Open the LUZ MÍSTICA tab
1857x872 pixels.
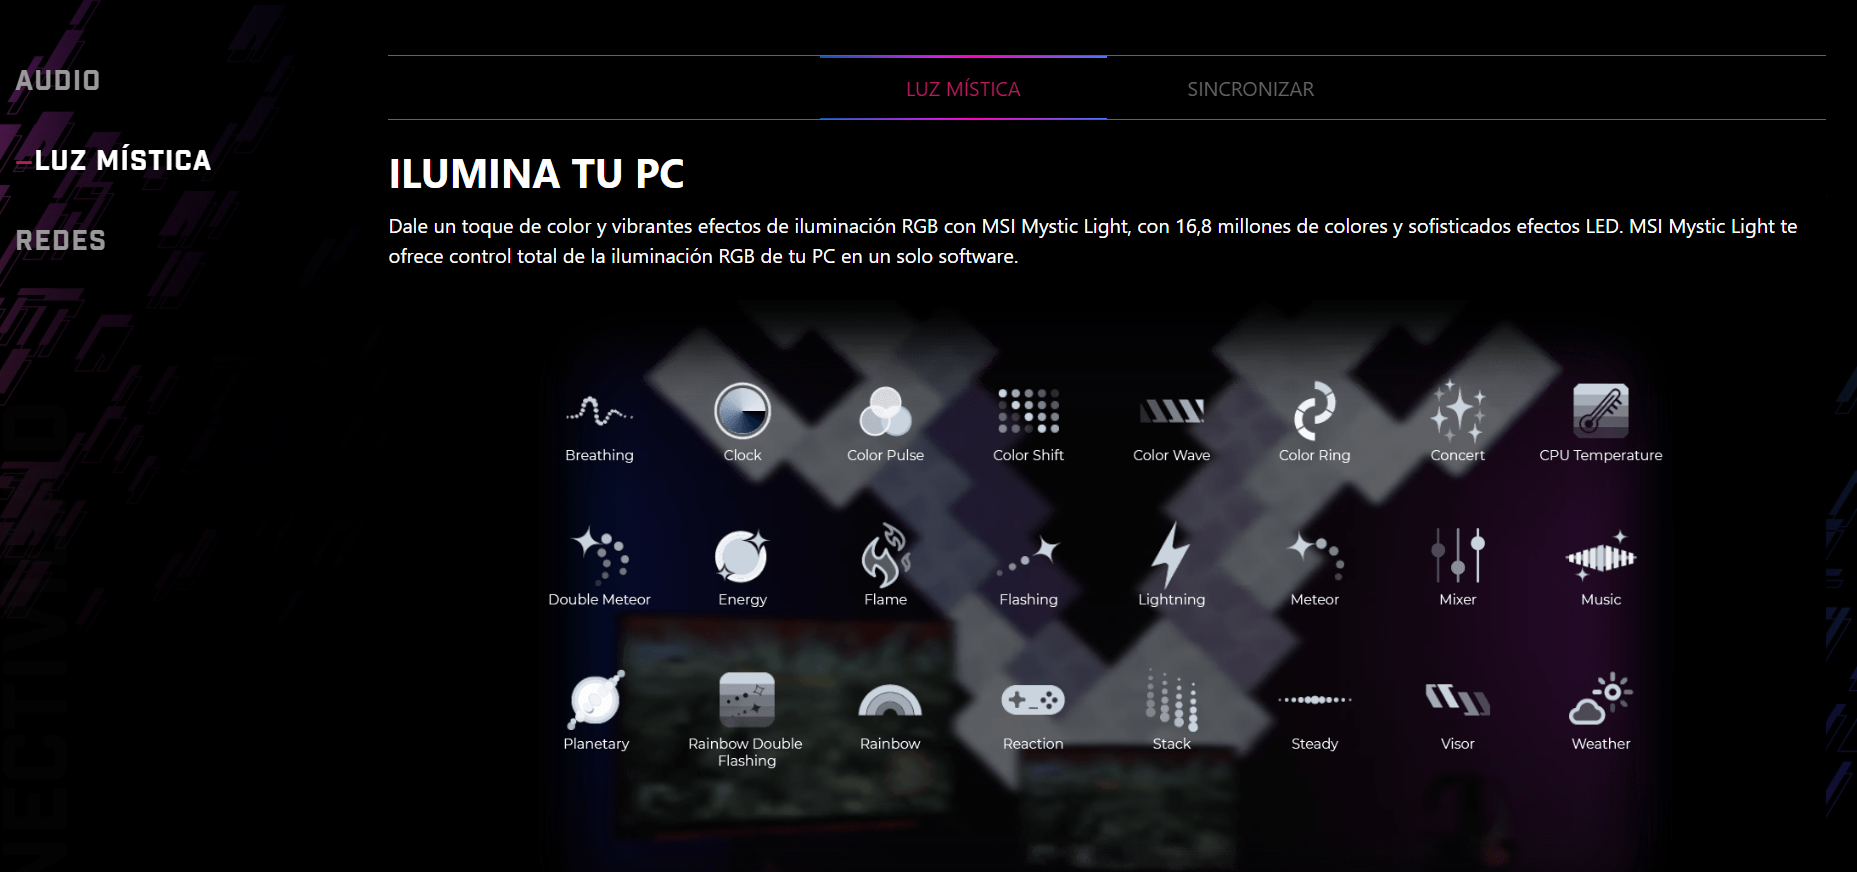tap(963, 89)
